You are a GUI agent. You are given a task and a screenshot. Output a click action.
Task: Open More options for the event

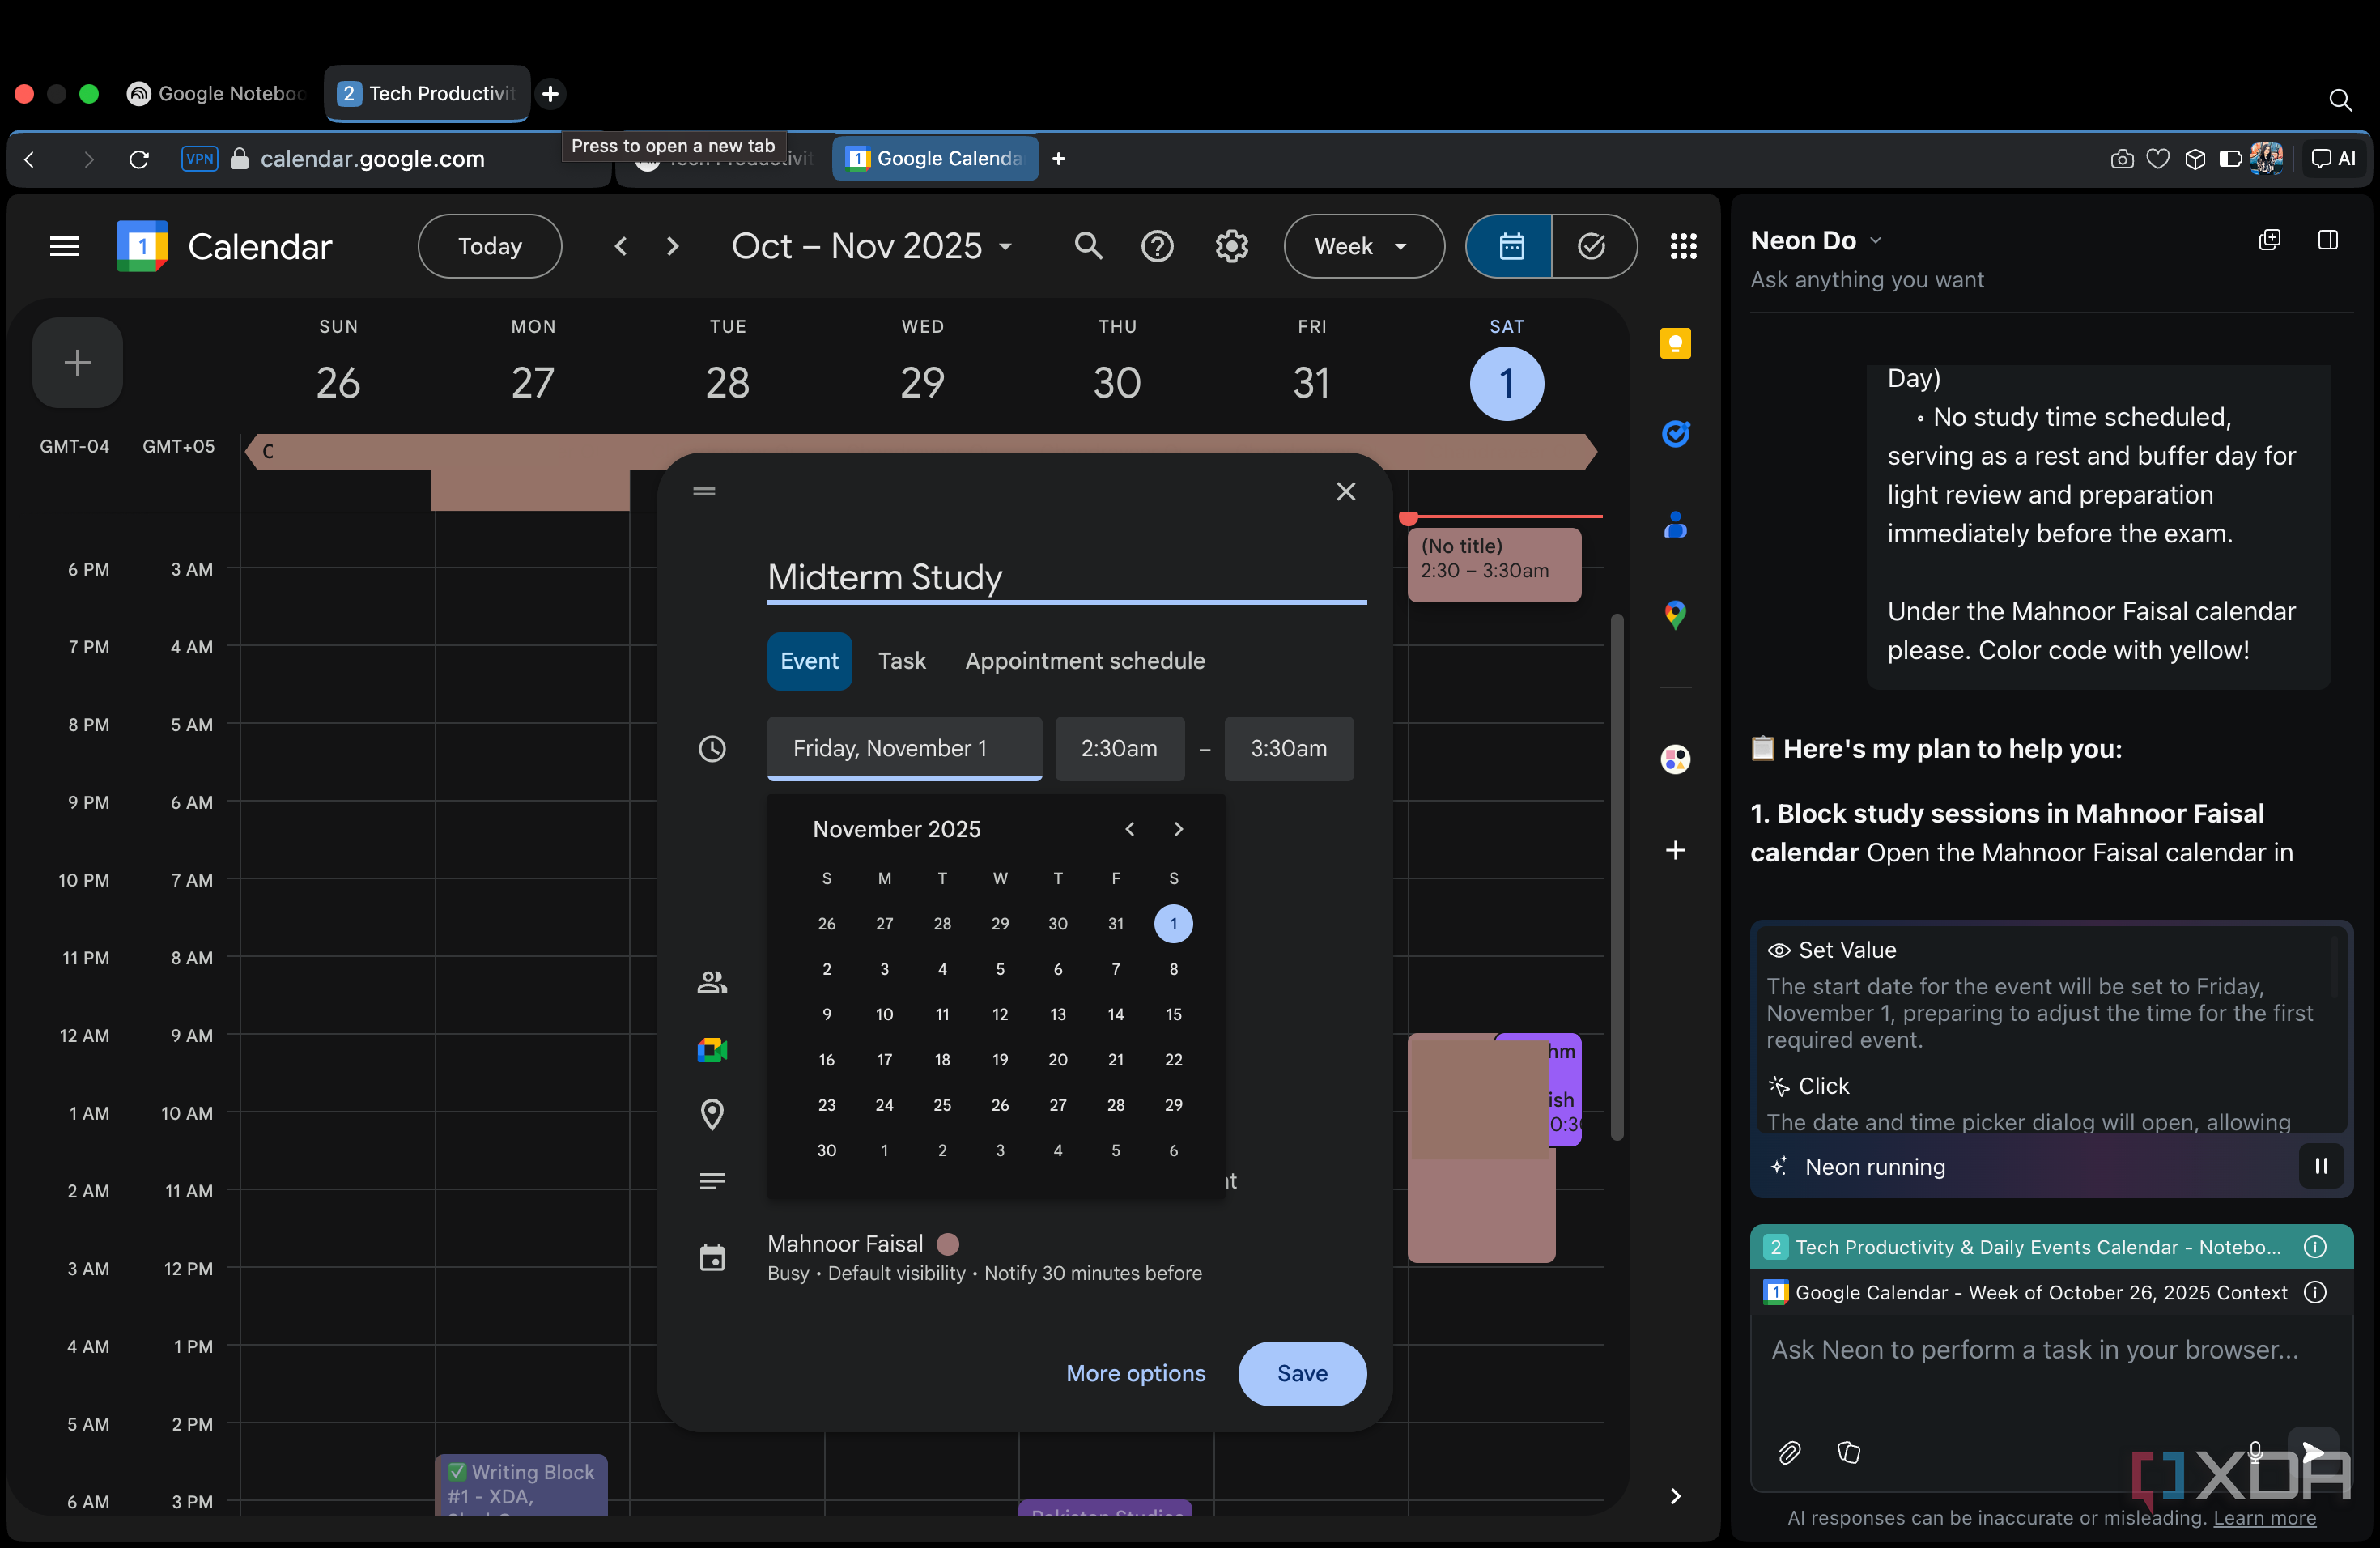pyautogui.click(x=1135, y=1373)
